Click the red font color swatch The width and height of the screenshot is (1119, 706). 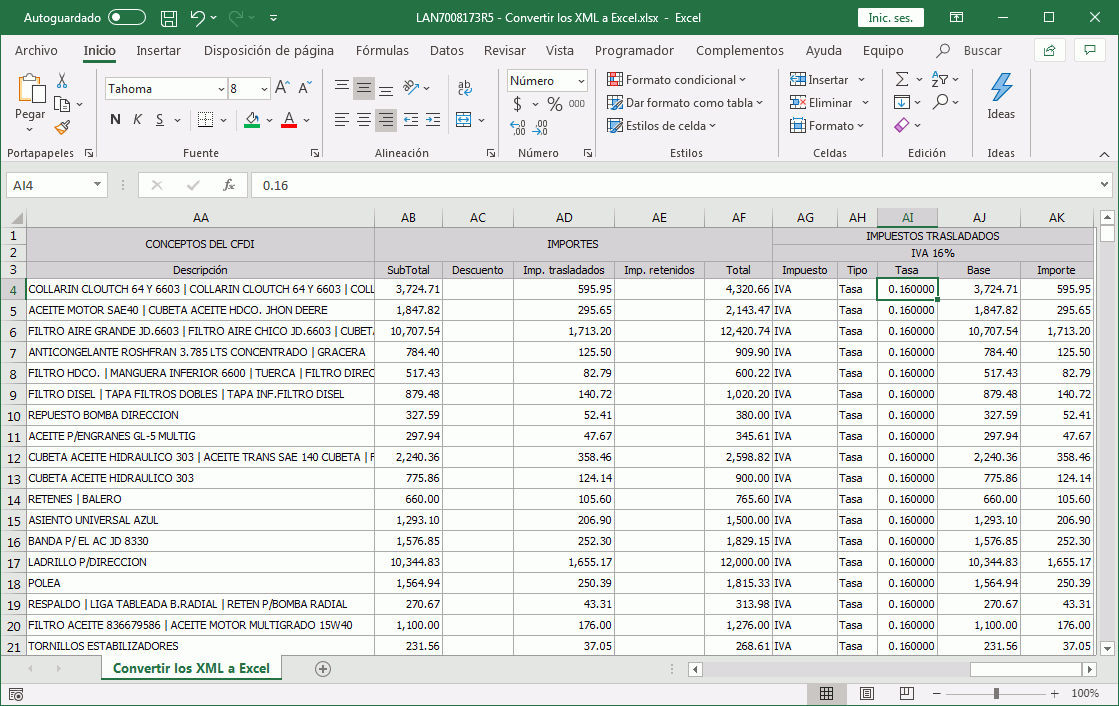[x=289, y=120]
